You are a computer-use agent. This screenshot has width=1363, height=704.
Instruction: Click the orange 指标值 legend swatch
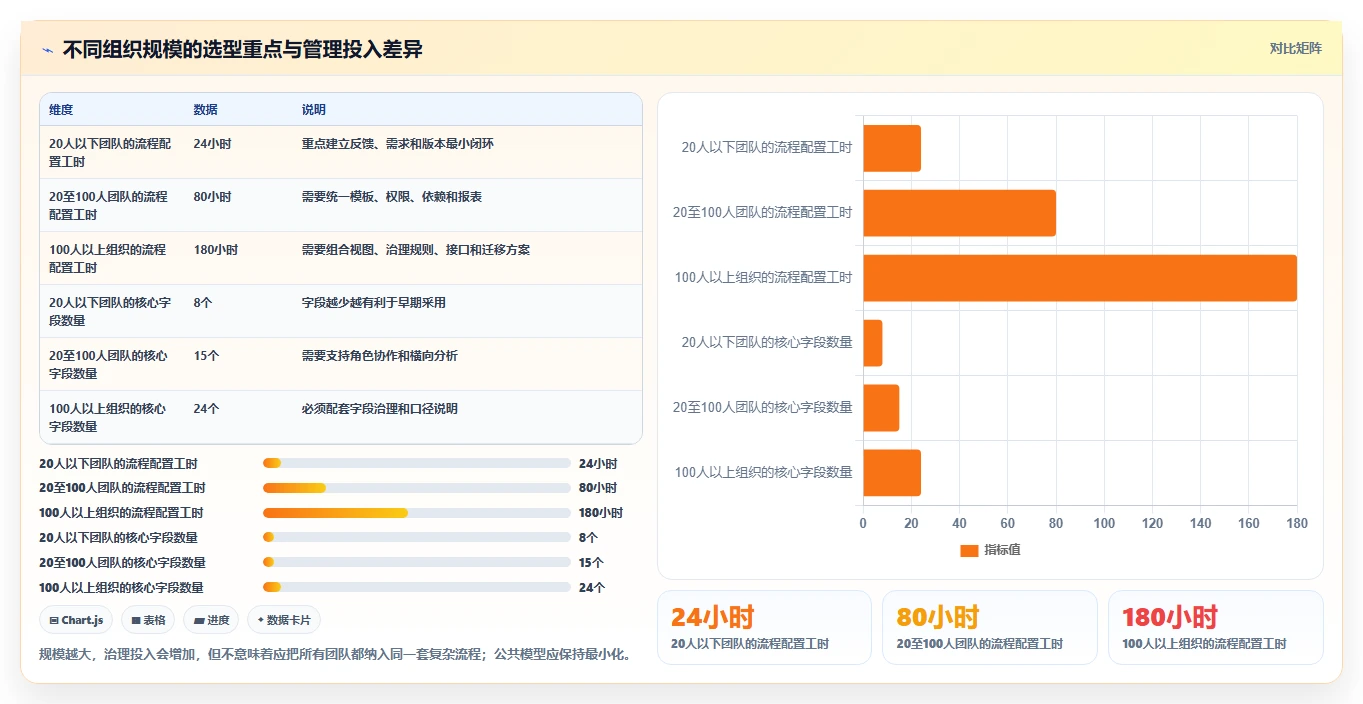(969, 550)
